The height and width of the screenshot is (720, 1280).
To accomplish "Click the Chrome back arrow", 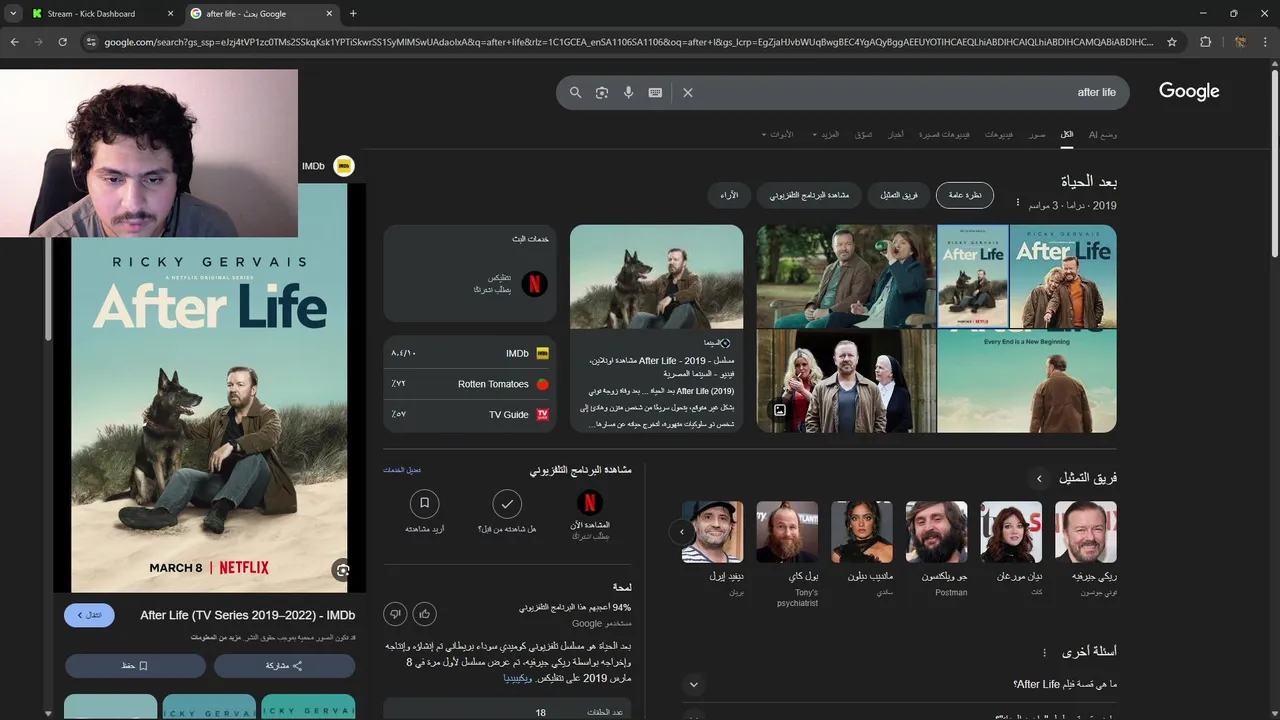I will pyautogui.click(x=14, y=42).
